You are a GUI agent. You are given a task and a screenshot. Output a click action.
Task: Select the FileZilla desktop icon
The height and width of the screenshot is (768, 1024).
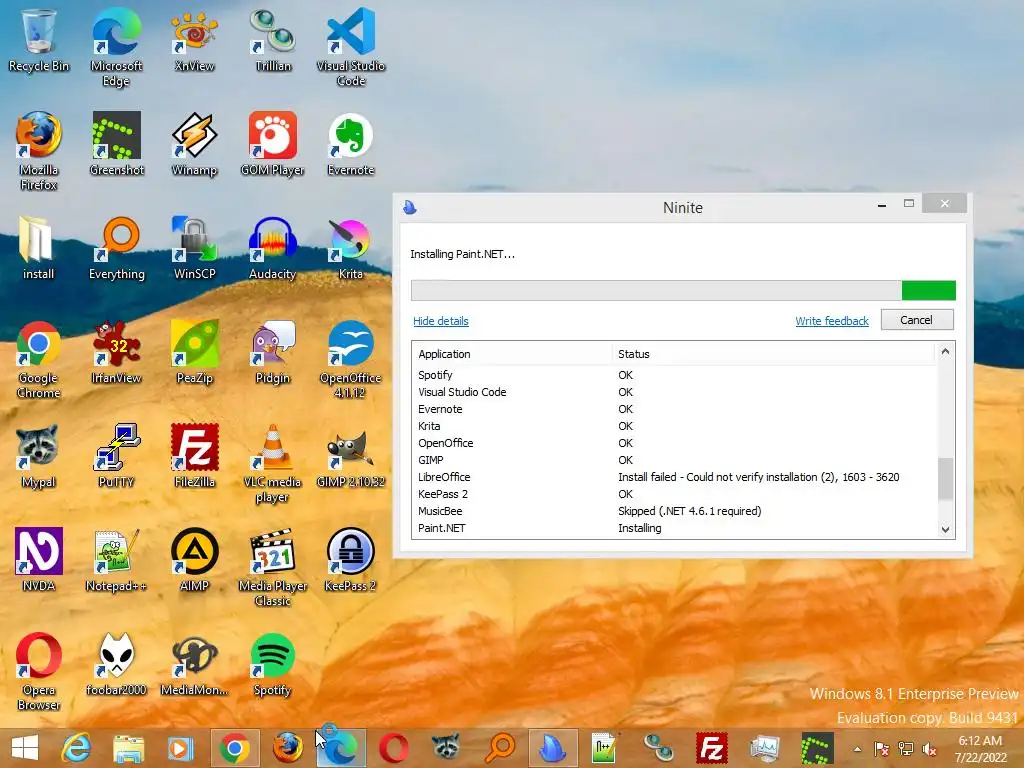coord(194,456)
